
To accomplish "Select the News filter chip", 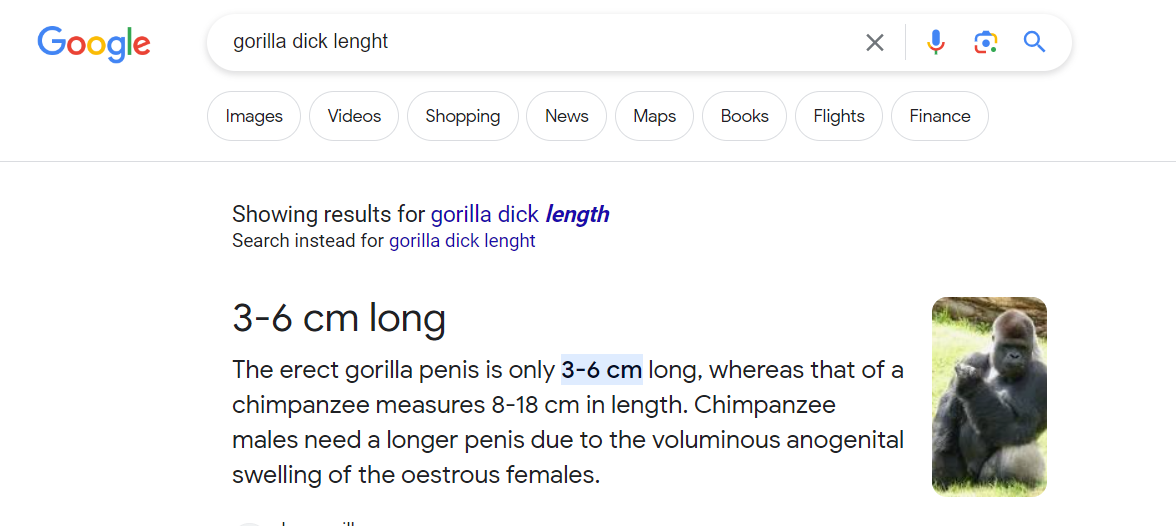I will (x=566, y=116).
